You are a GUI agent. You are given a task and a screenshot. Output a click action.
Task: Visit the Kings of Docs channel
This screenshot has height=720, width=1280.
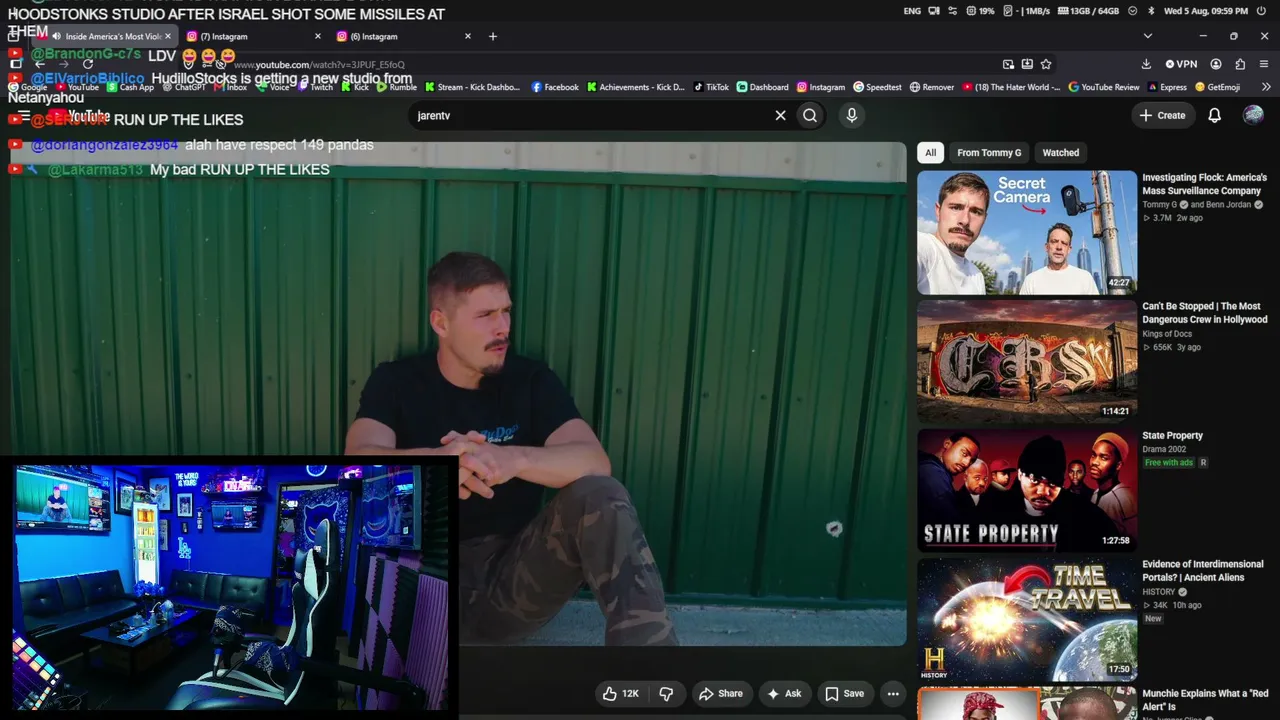click(x=1167, y=334)
